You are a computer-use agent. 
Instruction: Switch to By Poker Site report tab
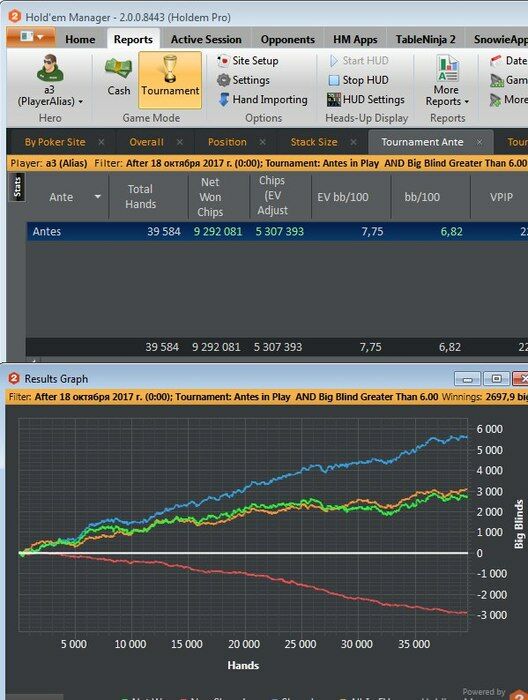(x=55, y=142)
